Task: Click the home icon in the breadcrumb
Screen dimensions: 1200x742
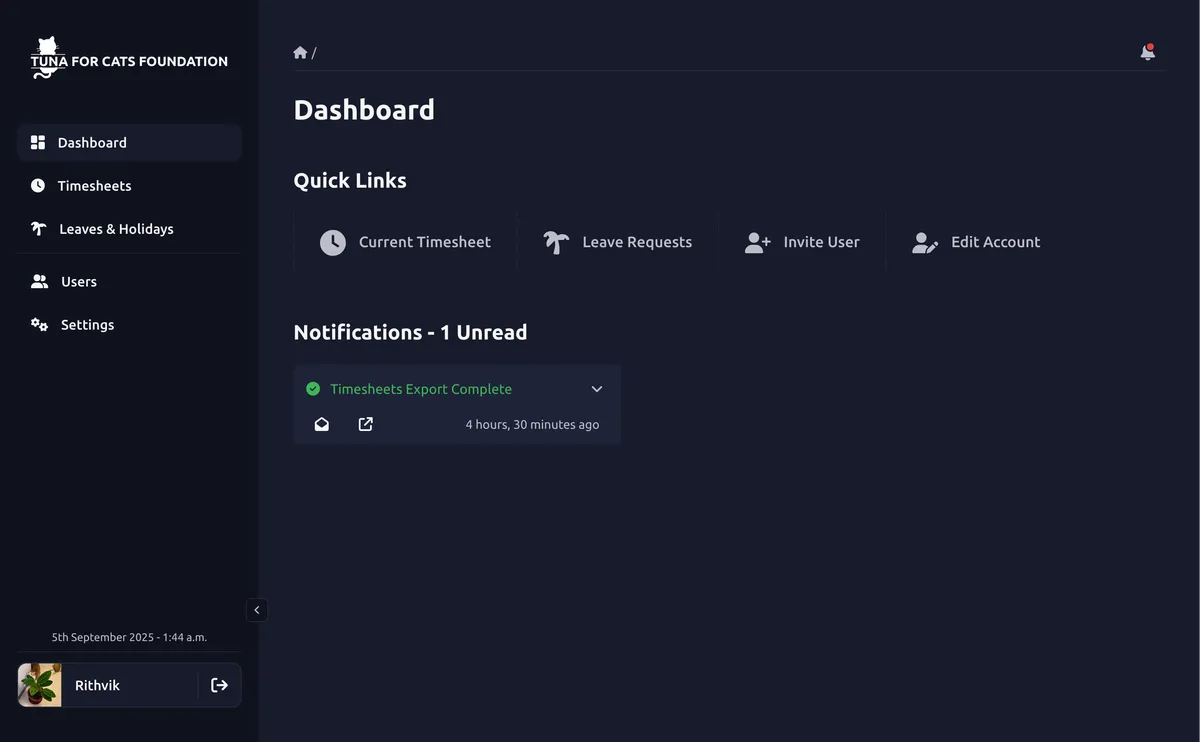Action: tap(299, 51)
